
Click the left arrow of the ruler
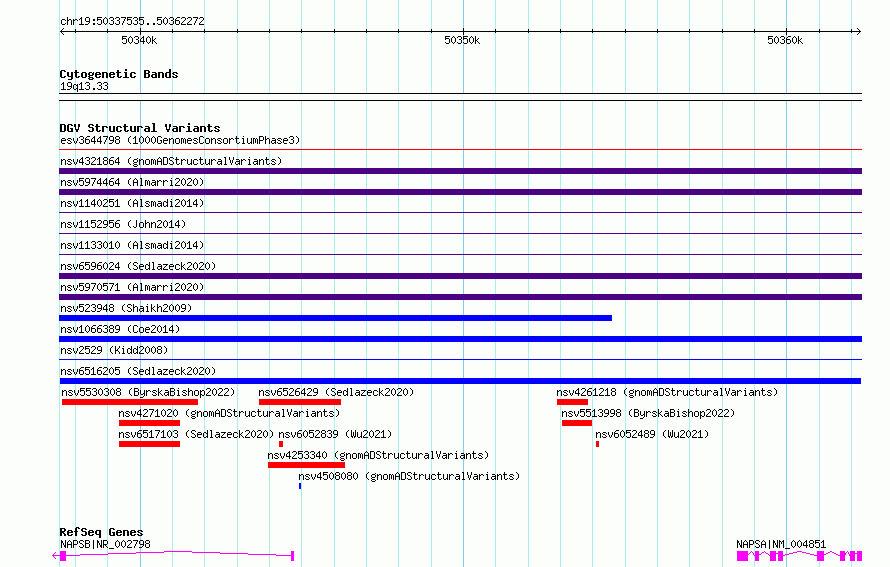pos(62,32)
